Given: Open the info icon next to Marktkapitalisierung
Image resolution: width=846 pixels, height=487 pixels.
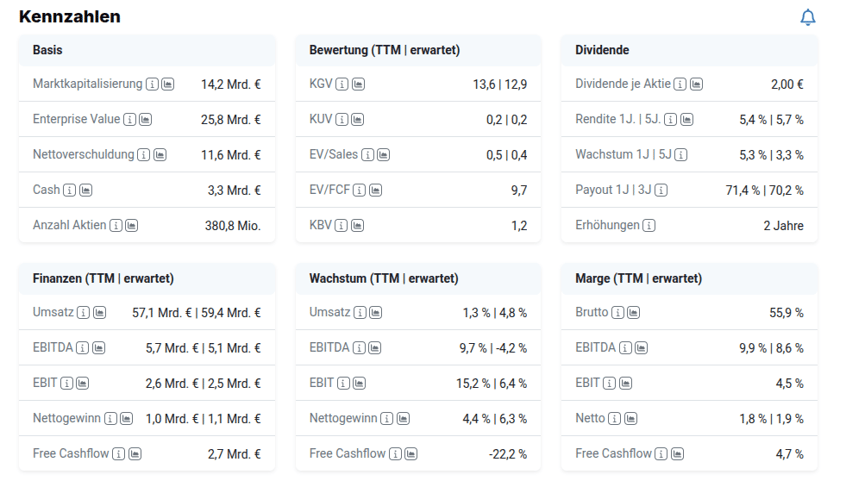Looking at the screenshot, I should pos(152,85).
